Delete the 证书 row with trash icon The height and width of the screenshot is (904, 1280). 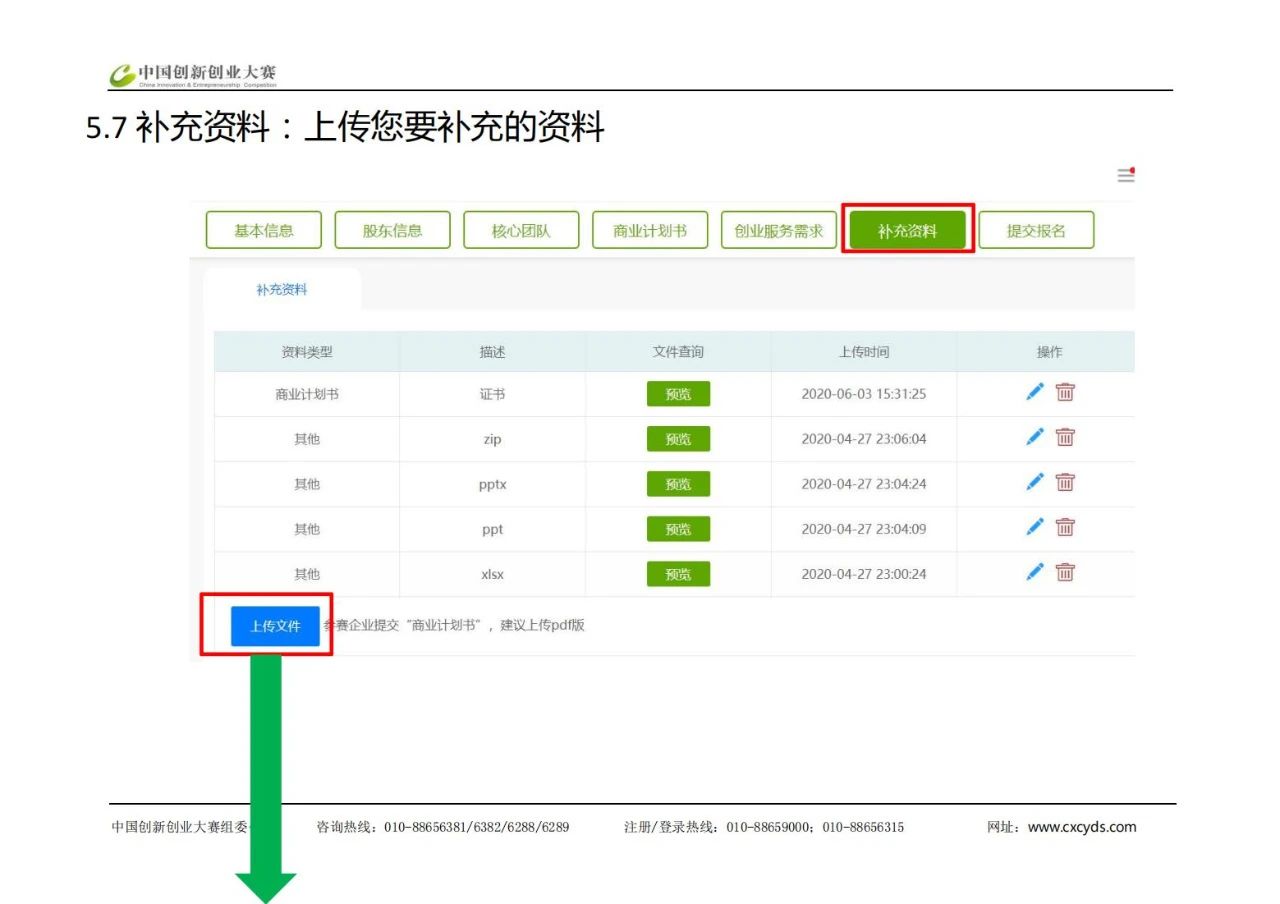click(1065, 392)
